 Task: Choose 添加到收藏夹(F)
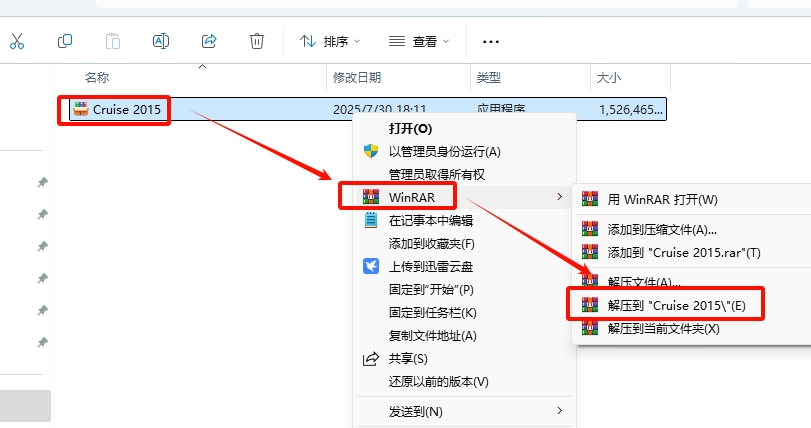(x=431, y=243)
